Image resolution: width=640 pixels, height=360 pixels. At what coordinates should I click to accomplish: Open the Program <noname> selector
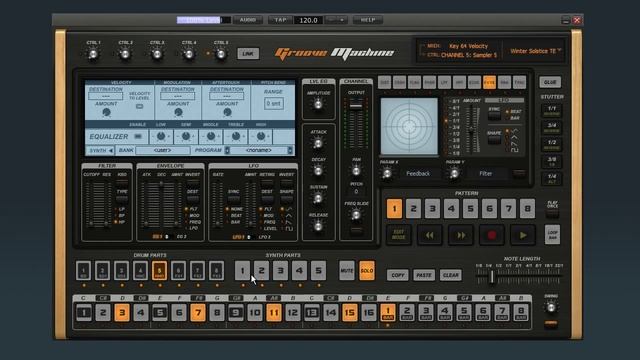coord(259,150)
